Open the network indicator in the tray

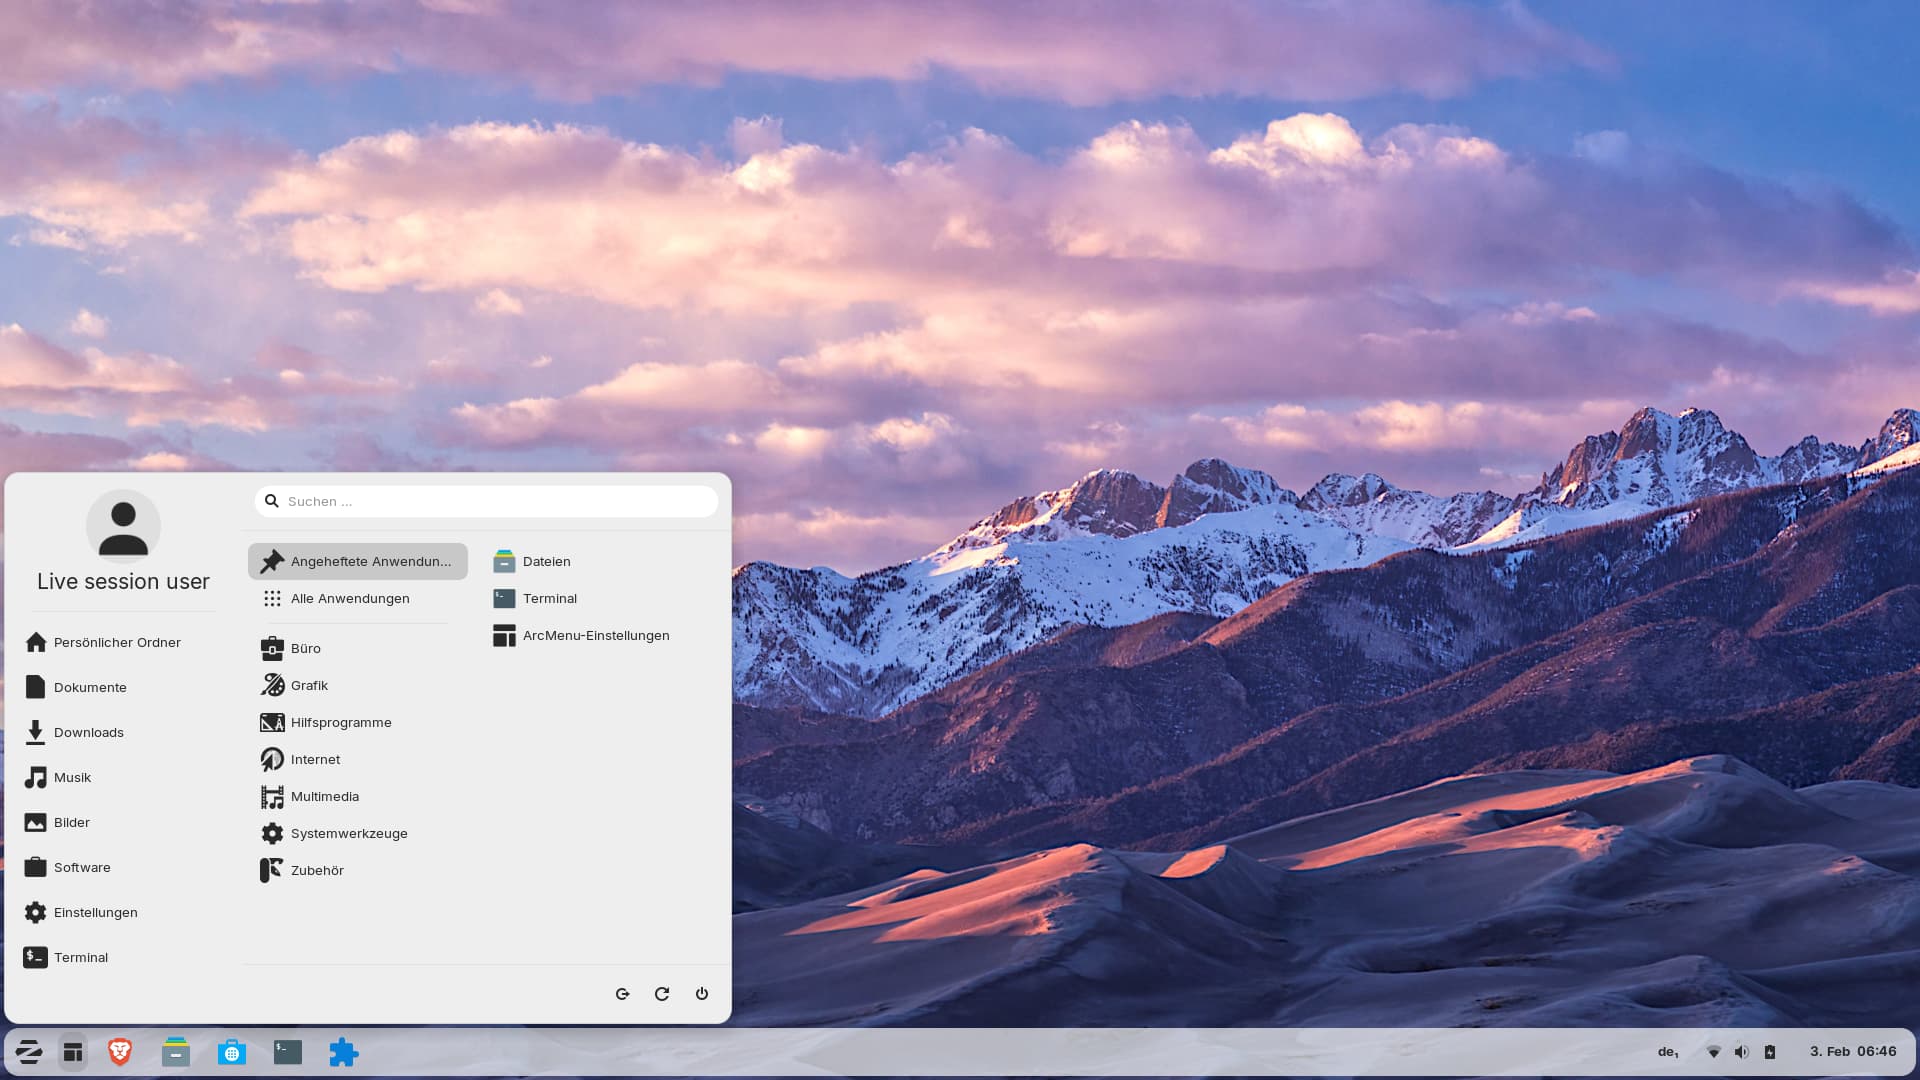(x=1713, y=1052)
